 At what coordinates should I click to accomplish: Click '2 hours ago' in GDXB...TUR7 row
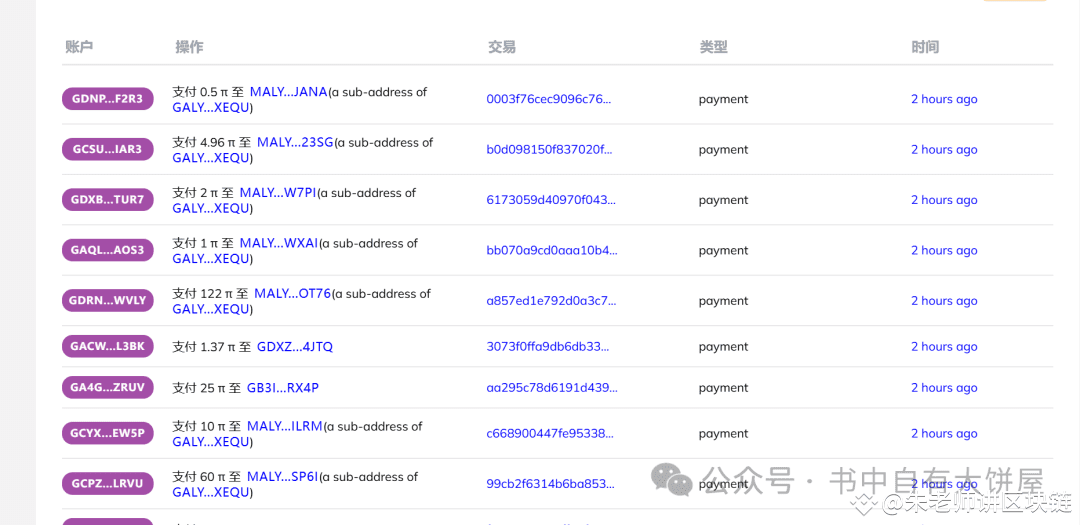click(x=944, y=200)
